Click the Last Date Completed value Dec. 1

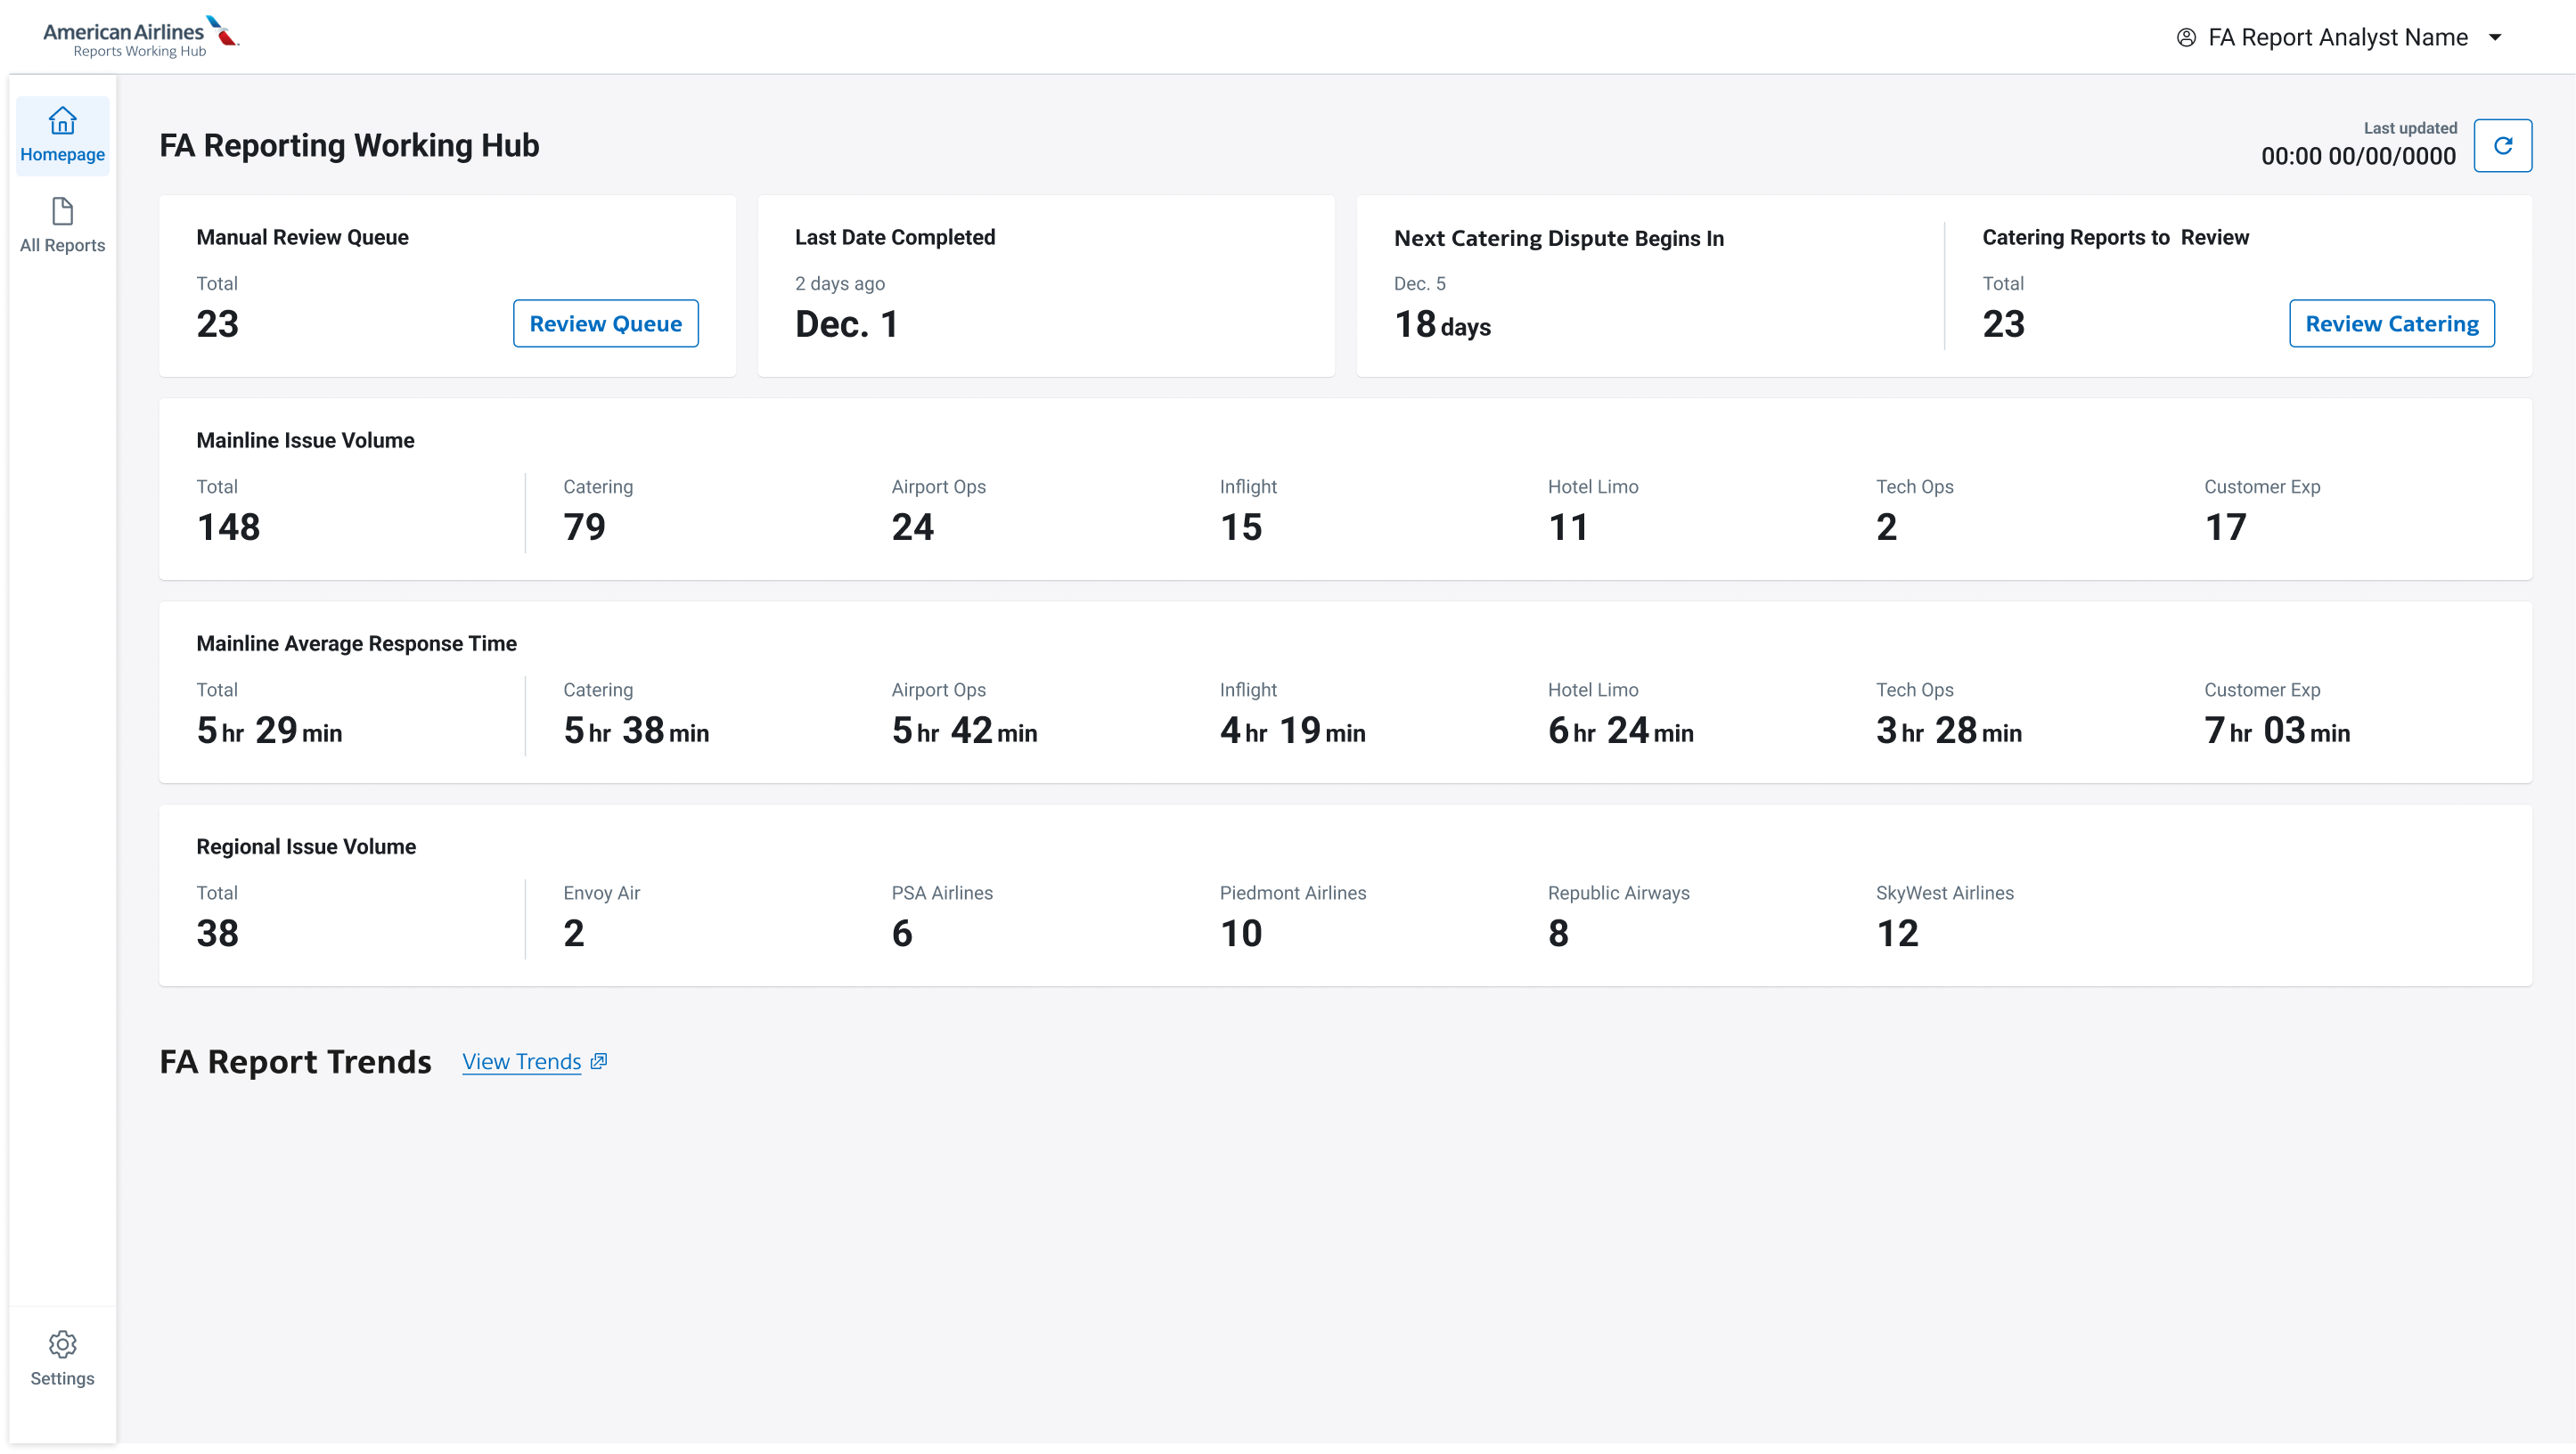click(x=846, y=324)
